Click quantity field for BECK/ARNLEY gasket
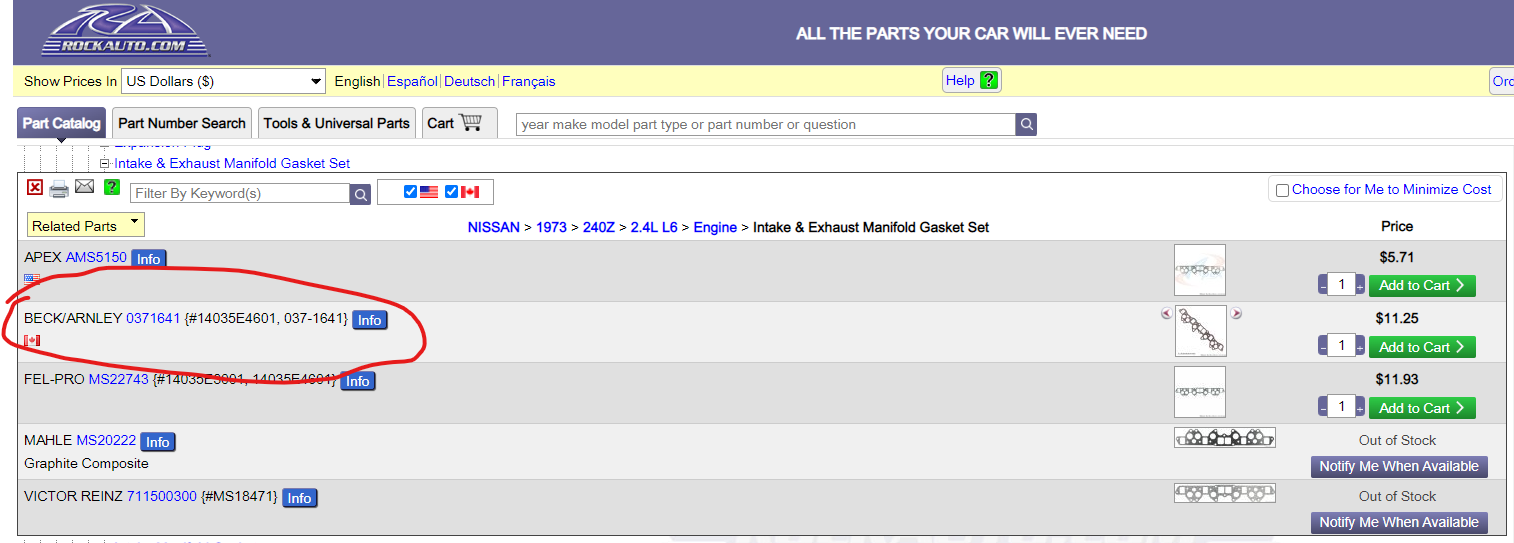The width and height of the screenshot is (1514, 543). point(1341,346)
